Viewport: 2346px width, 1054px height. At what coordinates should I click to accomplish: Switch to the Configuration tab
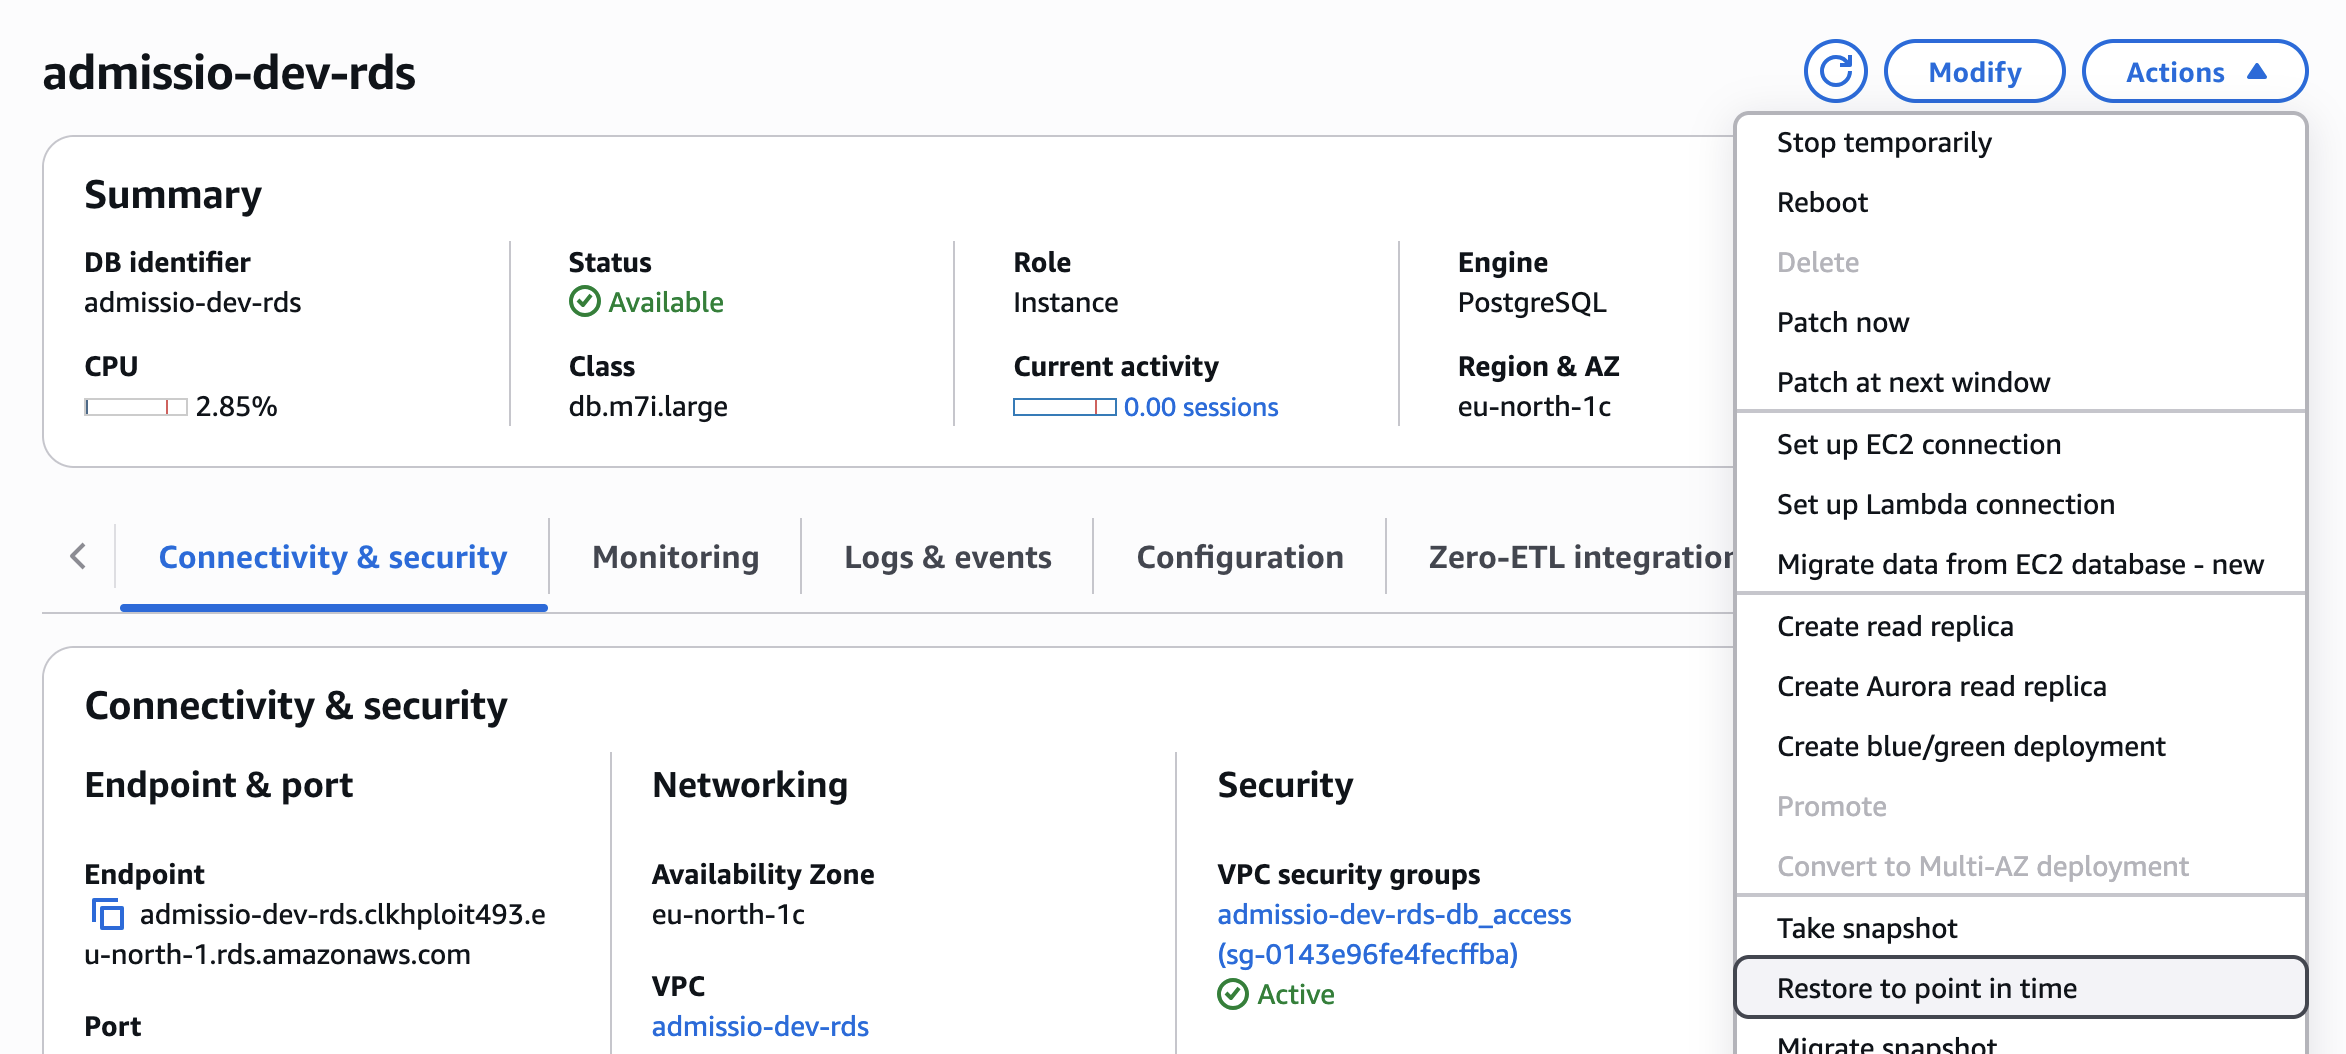point(1239,557)
